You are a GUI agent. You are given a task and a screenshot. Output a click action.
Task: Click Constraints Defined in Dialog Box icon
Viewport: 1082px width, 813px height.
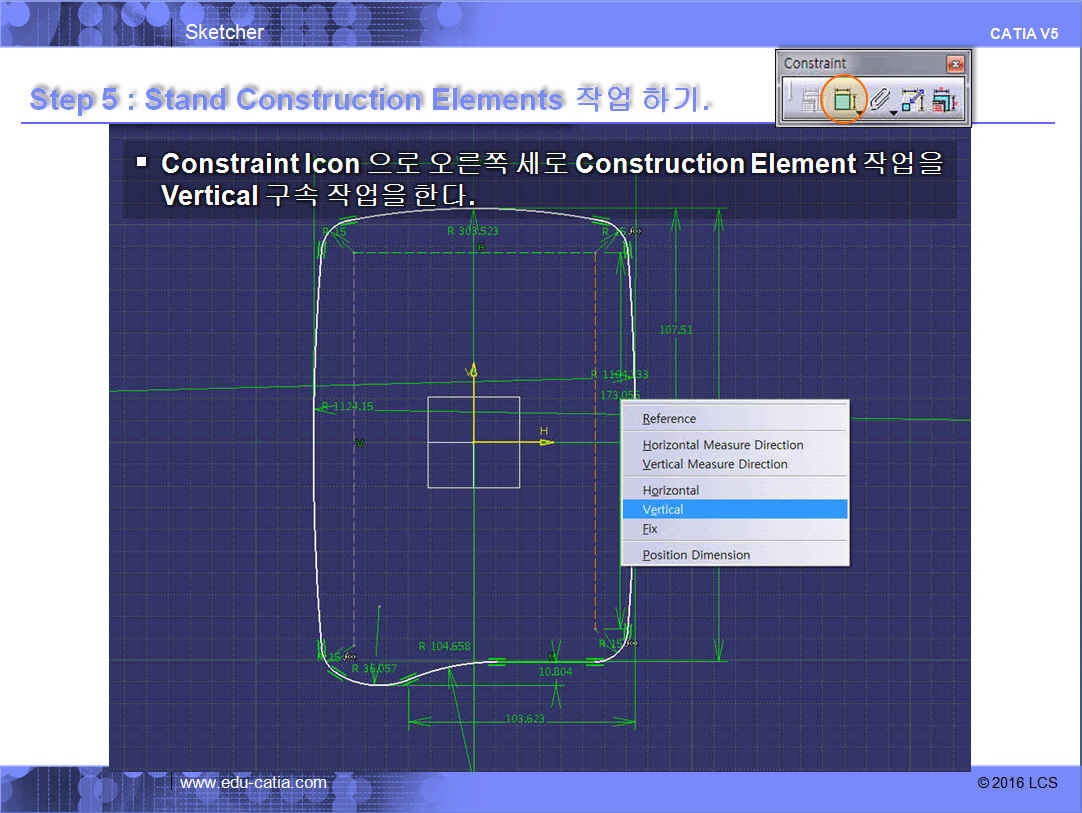click(x=809, y=100)
